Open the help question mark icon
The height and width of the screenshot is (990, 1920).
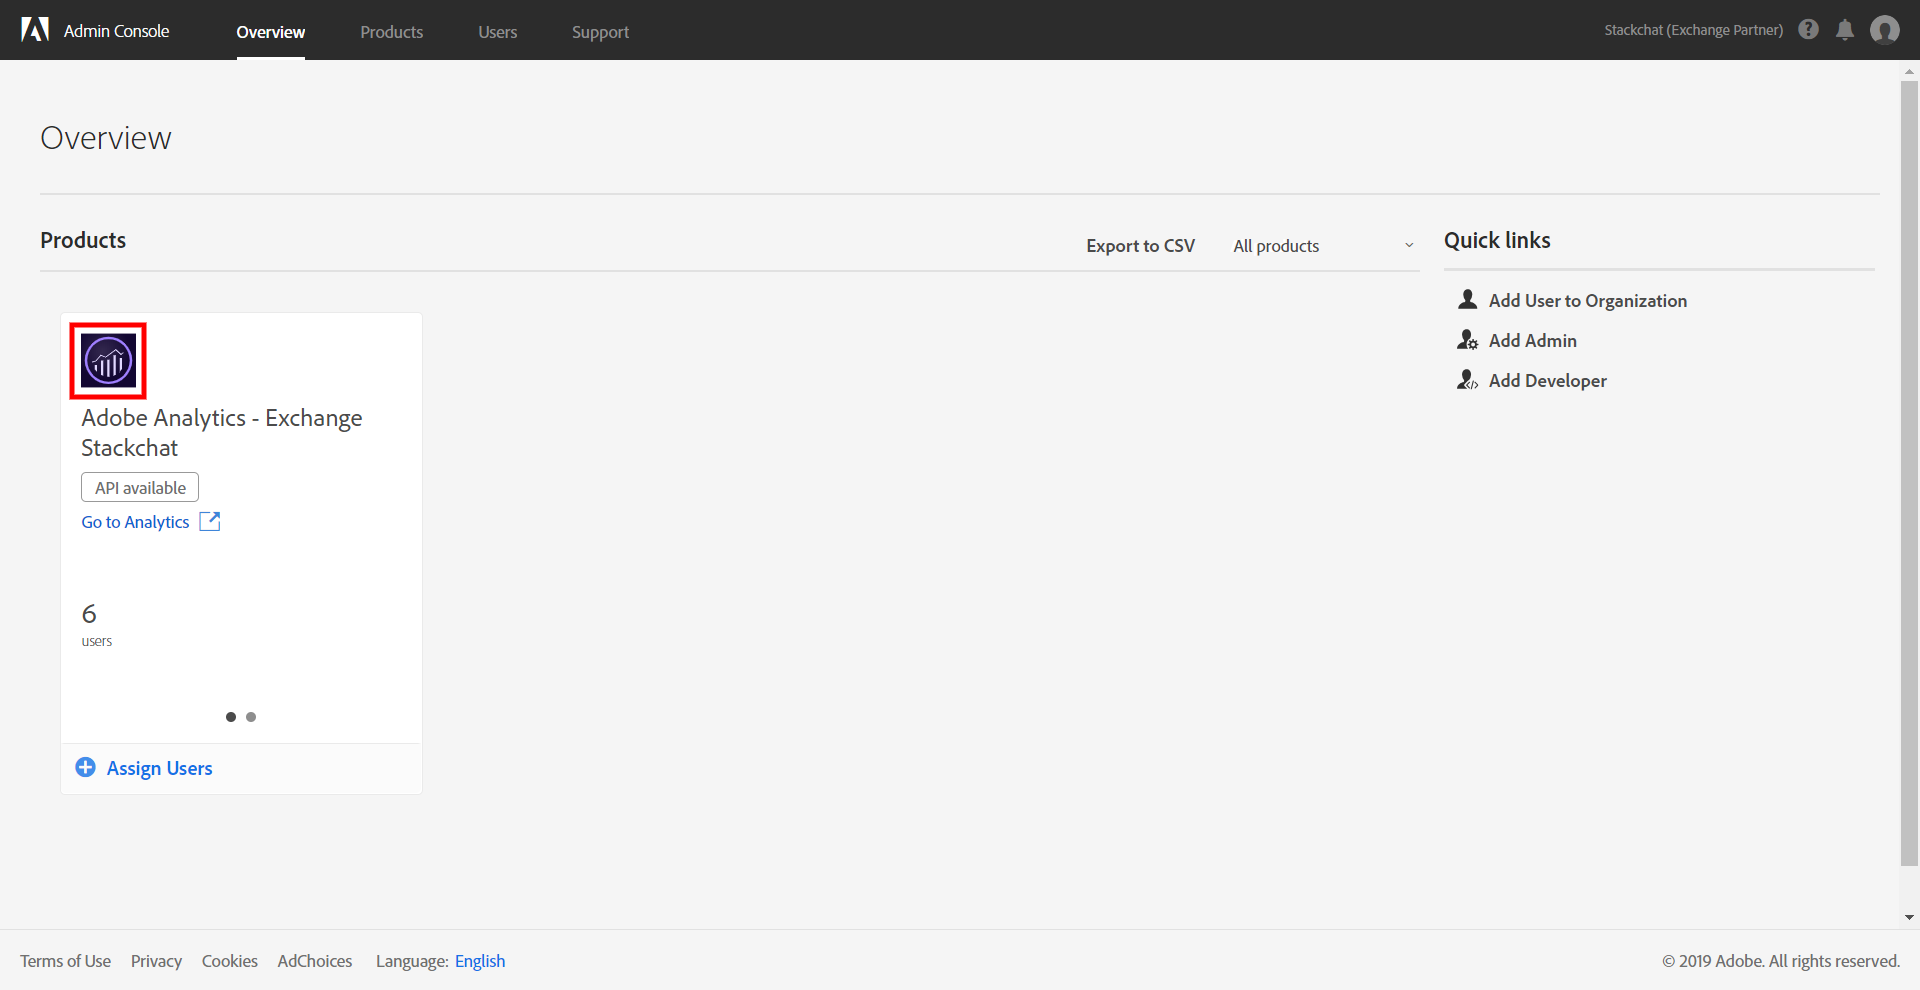click(x=1808, y=29)
